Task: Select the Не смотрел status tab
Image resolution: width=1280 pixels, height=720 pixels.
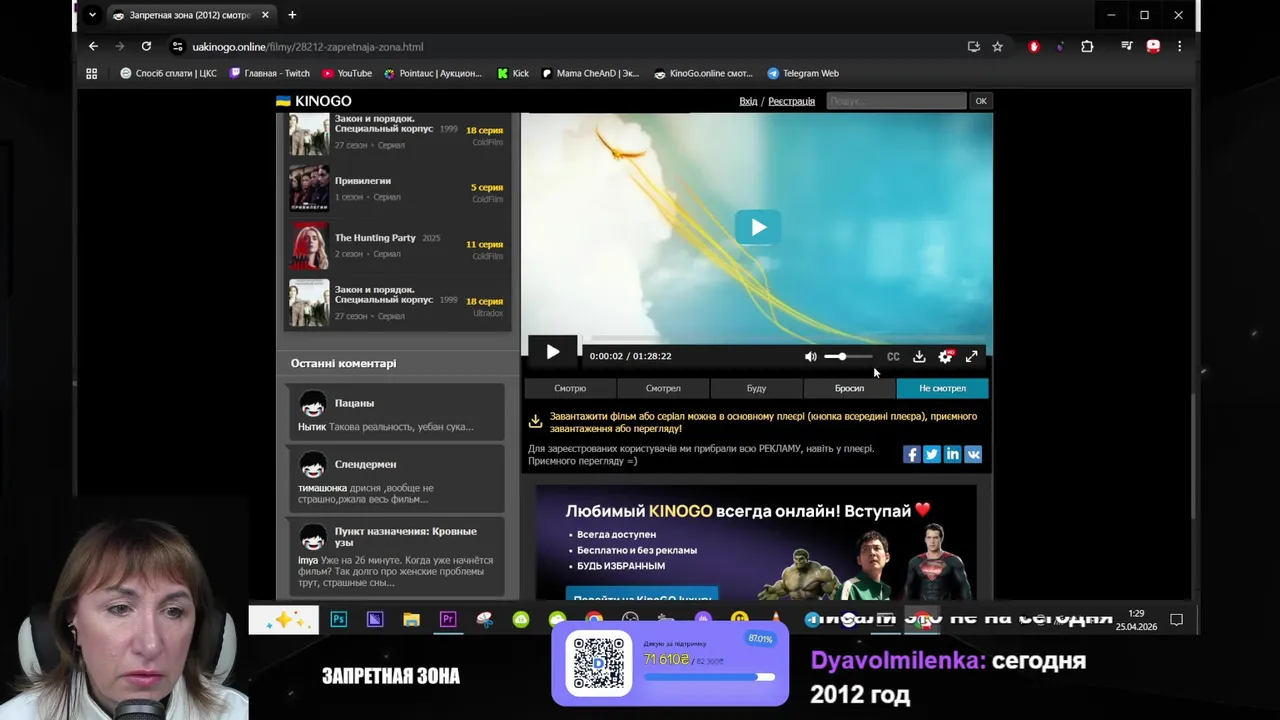Action: pyautogui.click(x=942, y=388)
